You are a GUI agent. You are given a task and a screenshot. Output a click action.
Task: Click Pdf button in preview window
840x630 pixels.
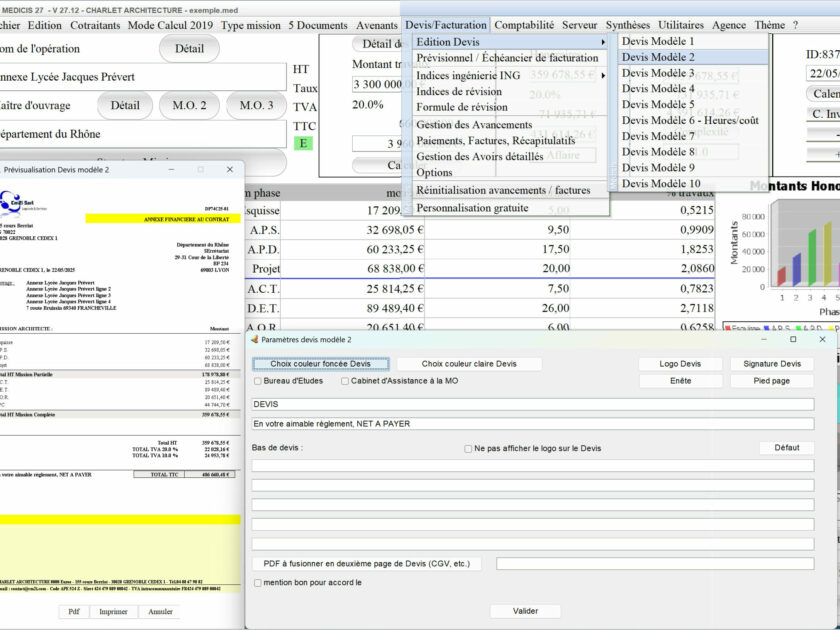pos(74,612)
